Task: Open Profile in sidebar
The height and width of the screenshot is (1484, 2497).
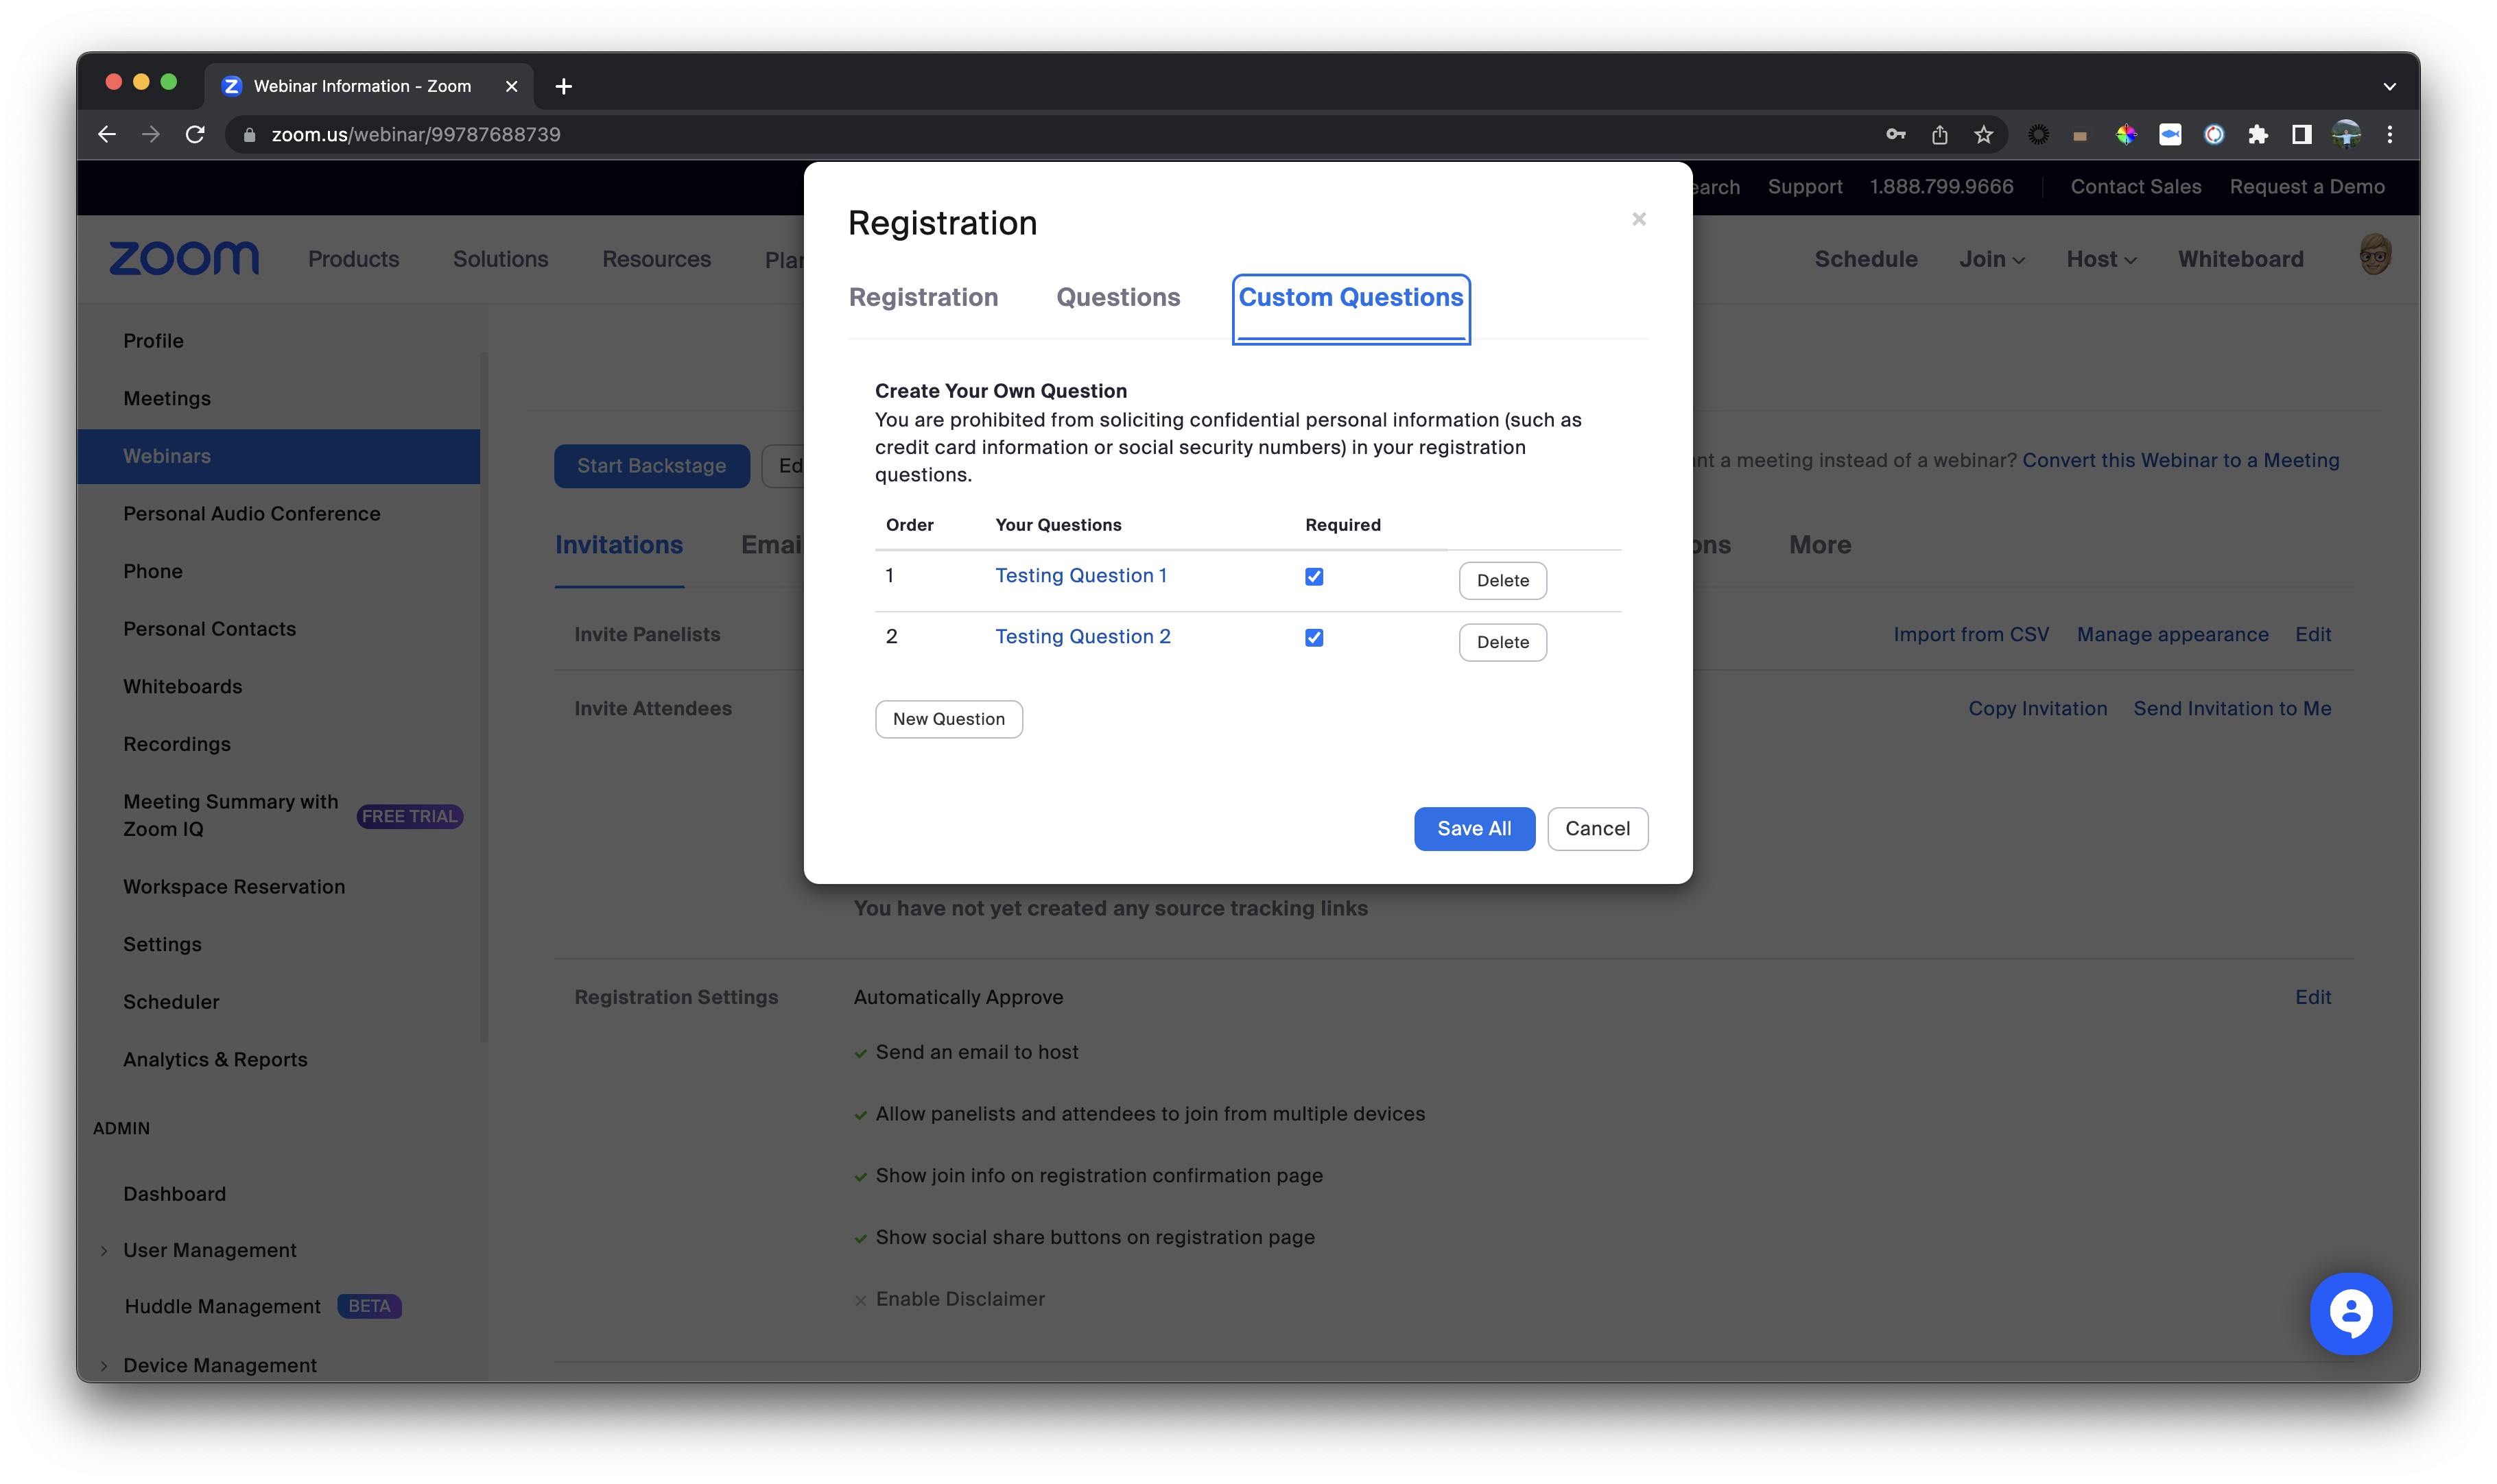Action: 153,341
